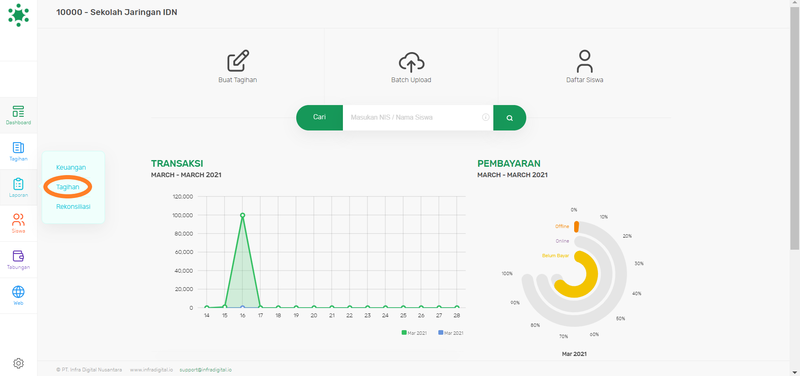The height and width of the screenshot is (376, 800).
Task: Click the PT. Infra Digital Nusantara footer text
Action: click(89, 370)
